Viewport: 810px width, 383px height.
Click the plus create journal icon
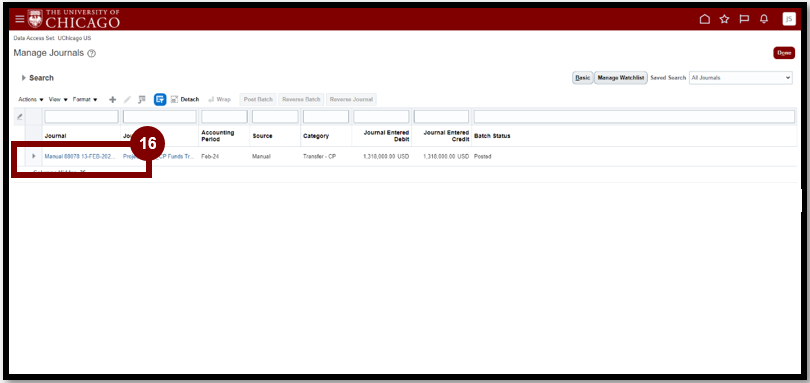[113, 99]
